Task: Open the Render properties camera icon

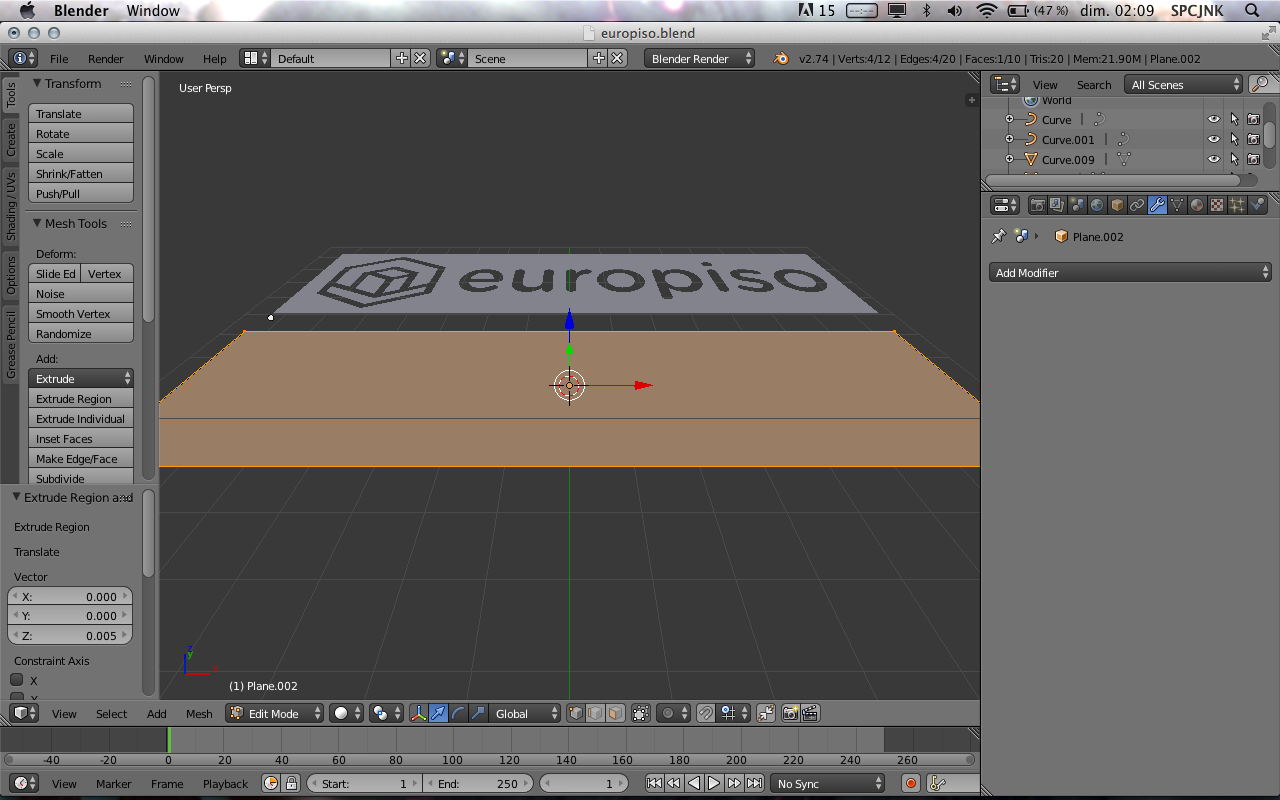Action: pyautogui.click(x=1038, y=205)
